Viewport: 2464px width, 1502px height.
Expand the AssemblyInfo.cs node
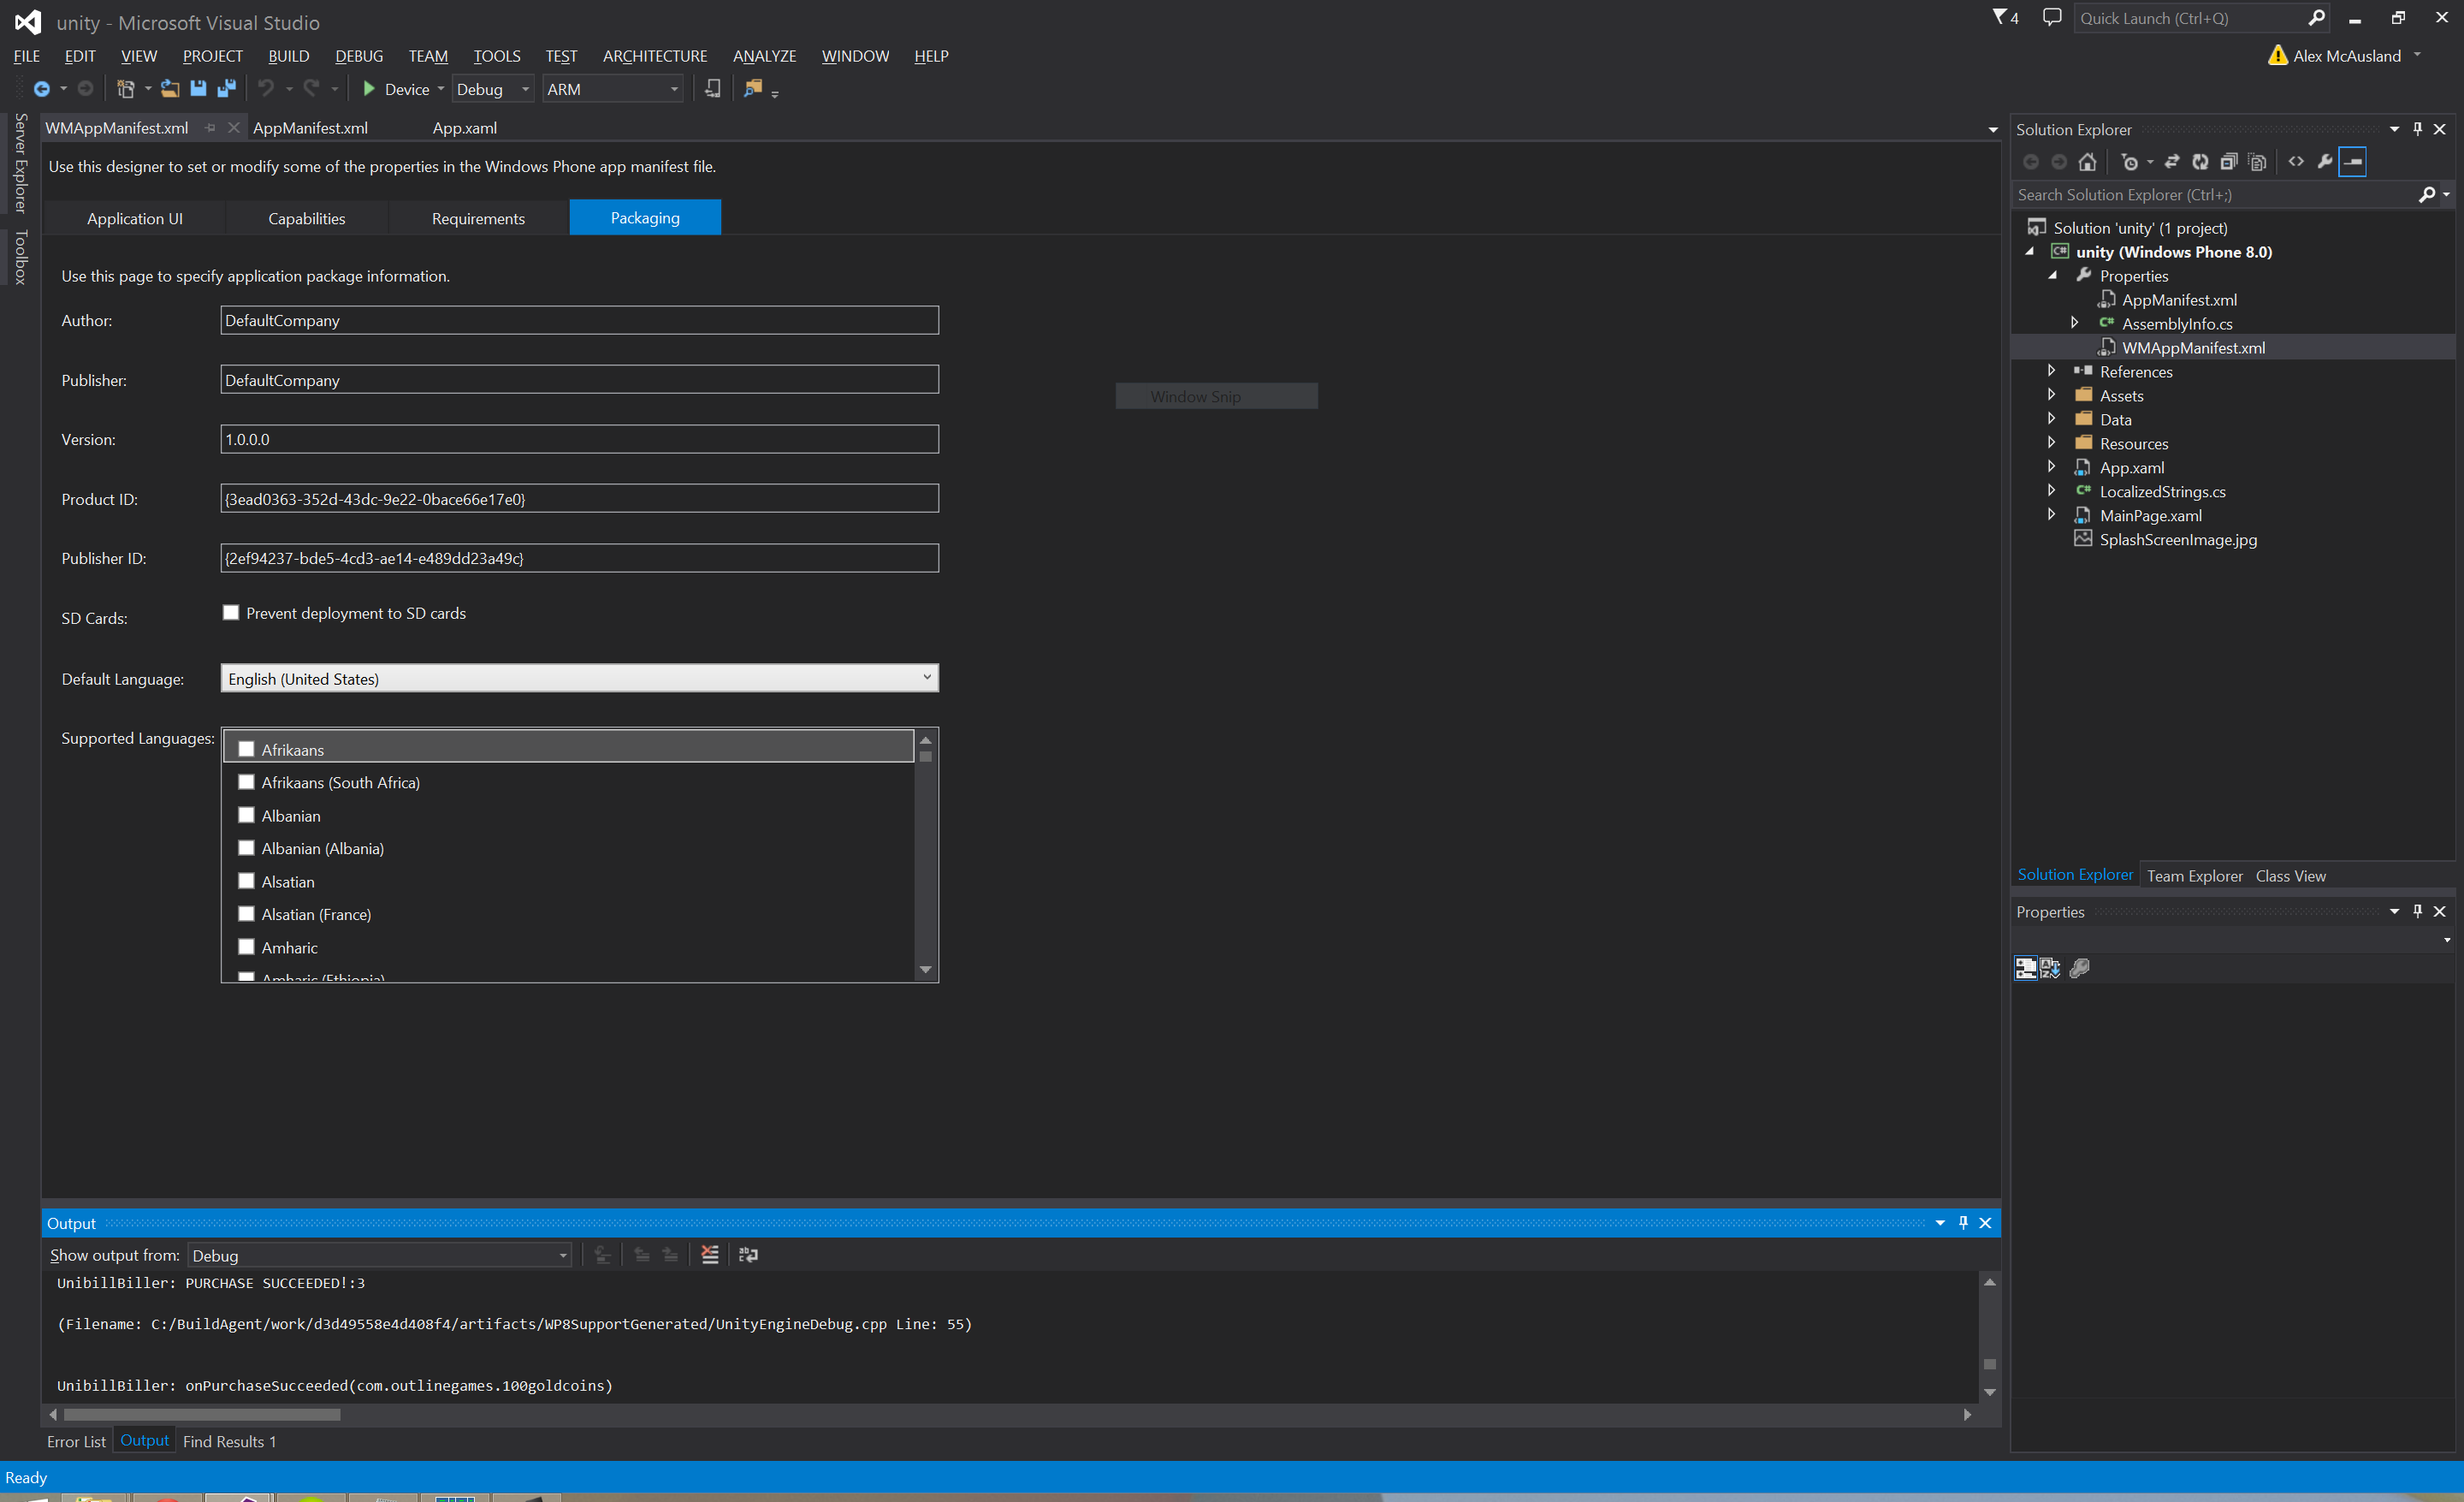point(2075,323)
